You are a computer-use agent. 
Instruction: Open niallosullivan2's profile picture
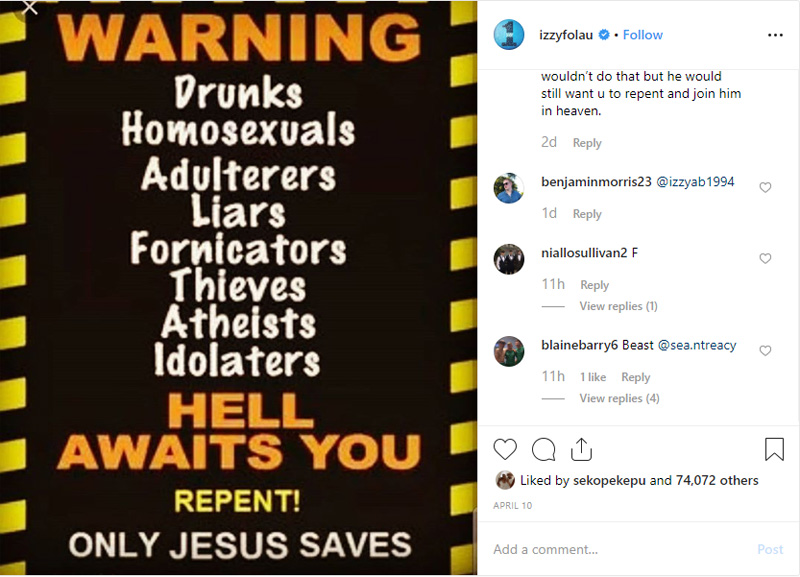click(509, 259)
